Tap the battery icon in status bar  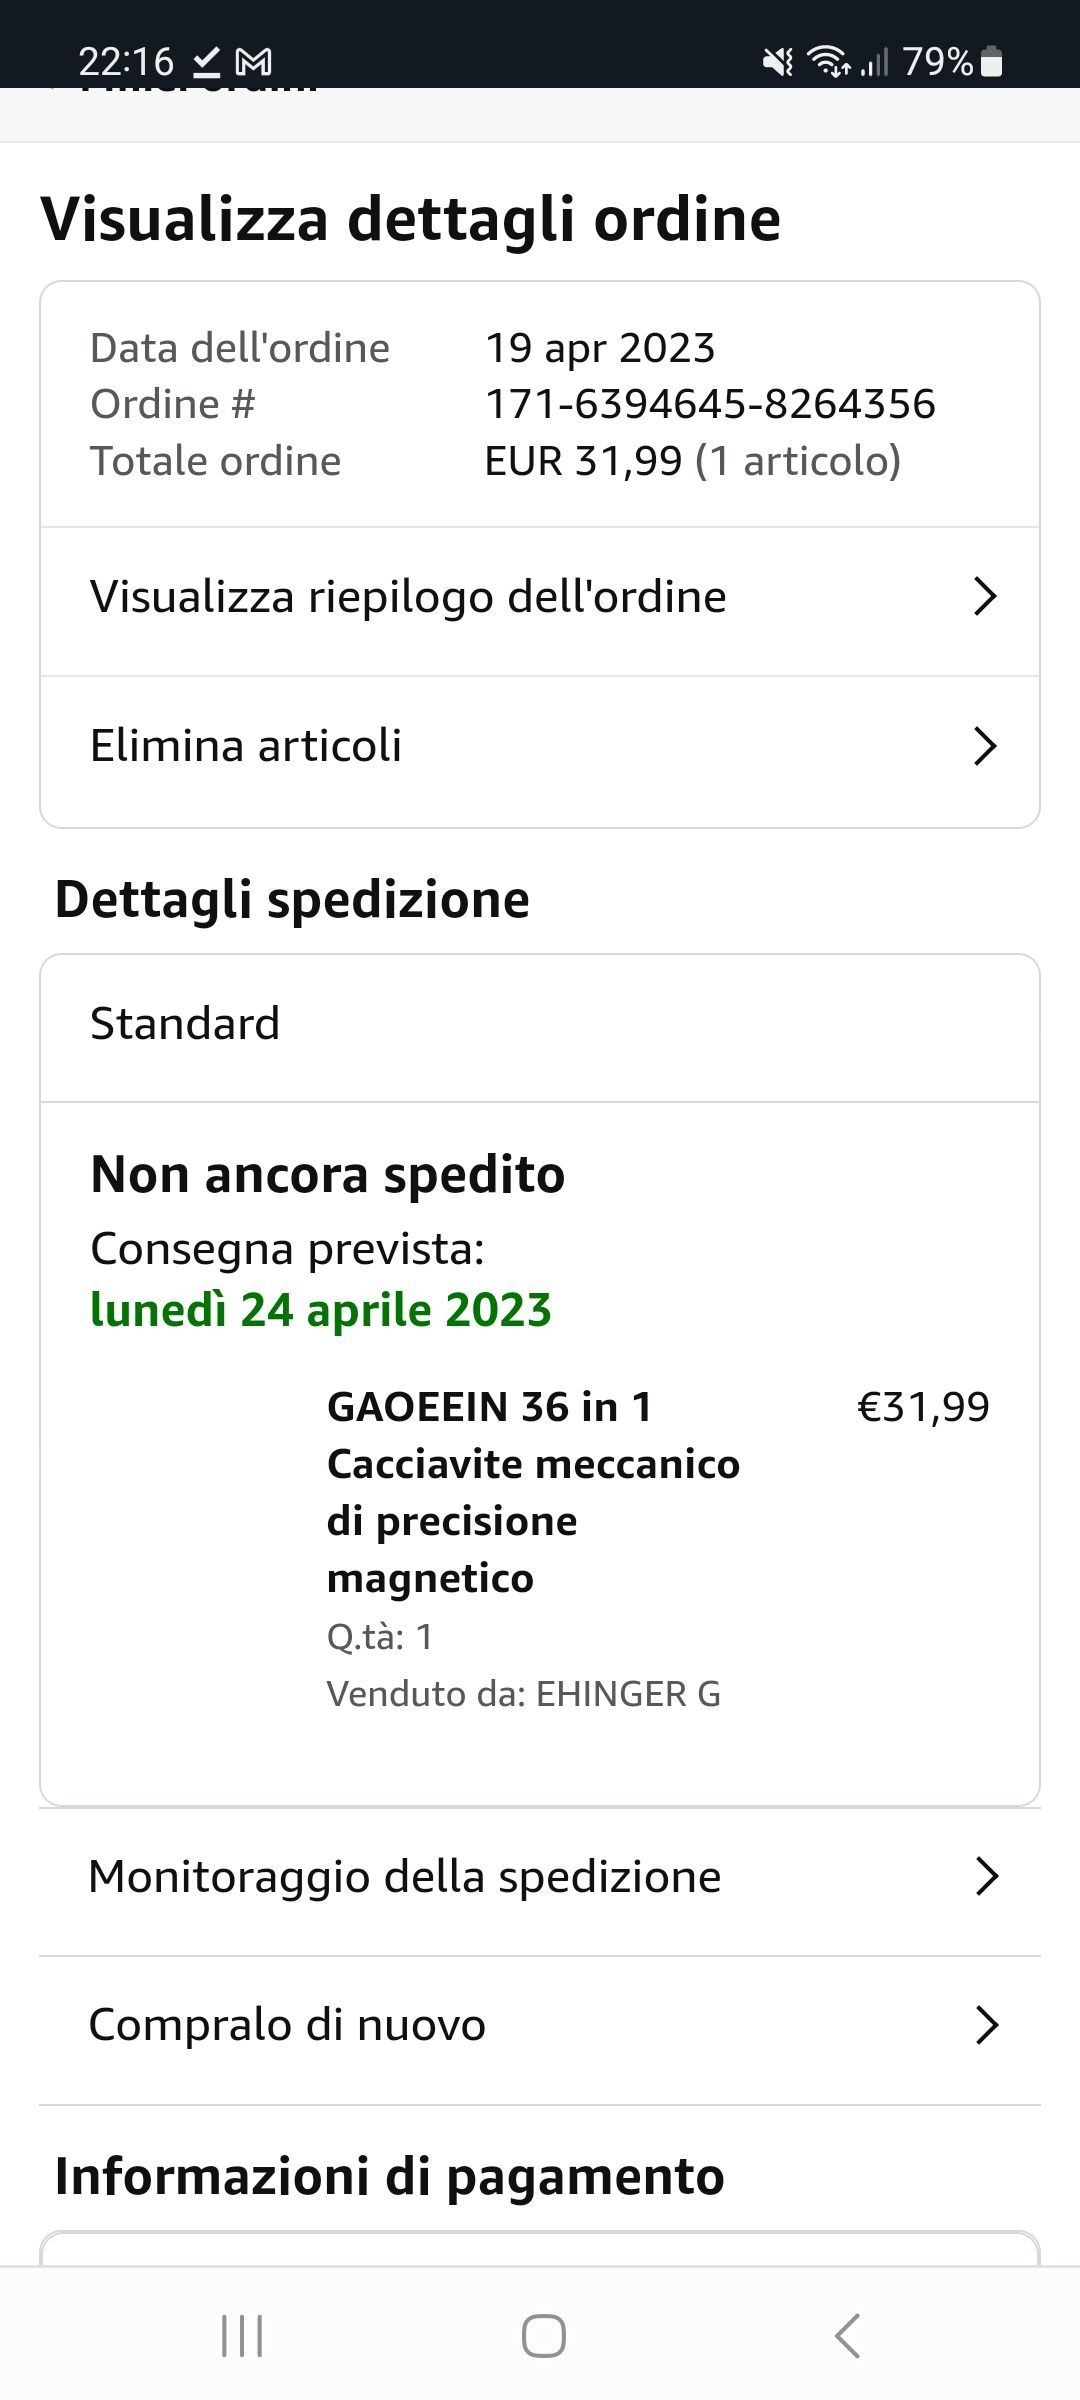[991, 62]
